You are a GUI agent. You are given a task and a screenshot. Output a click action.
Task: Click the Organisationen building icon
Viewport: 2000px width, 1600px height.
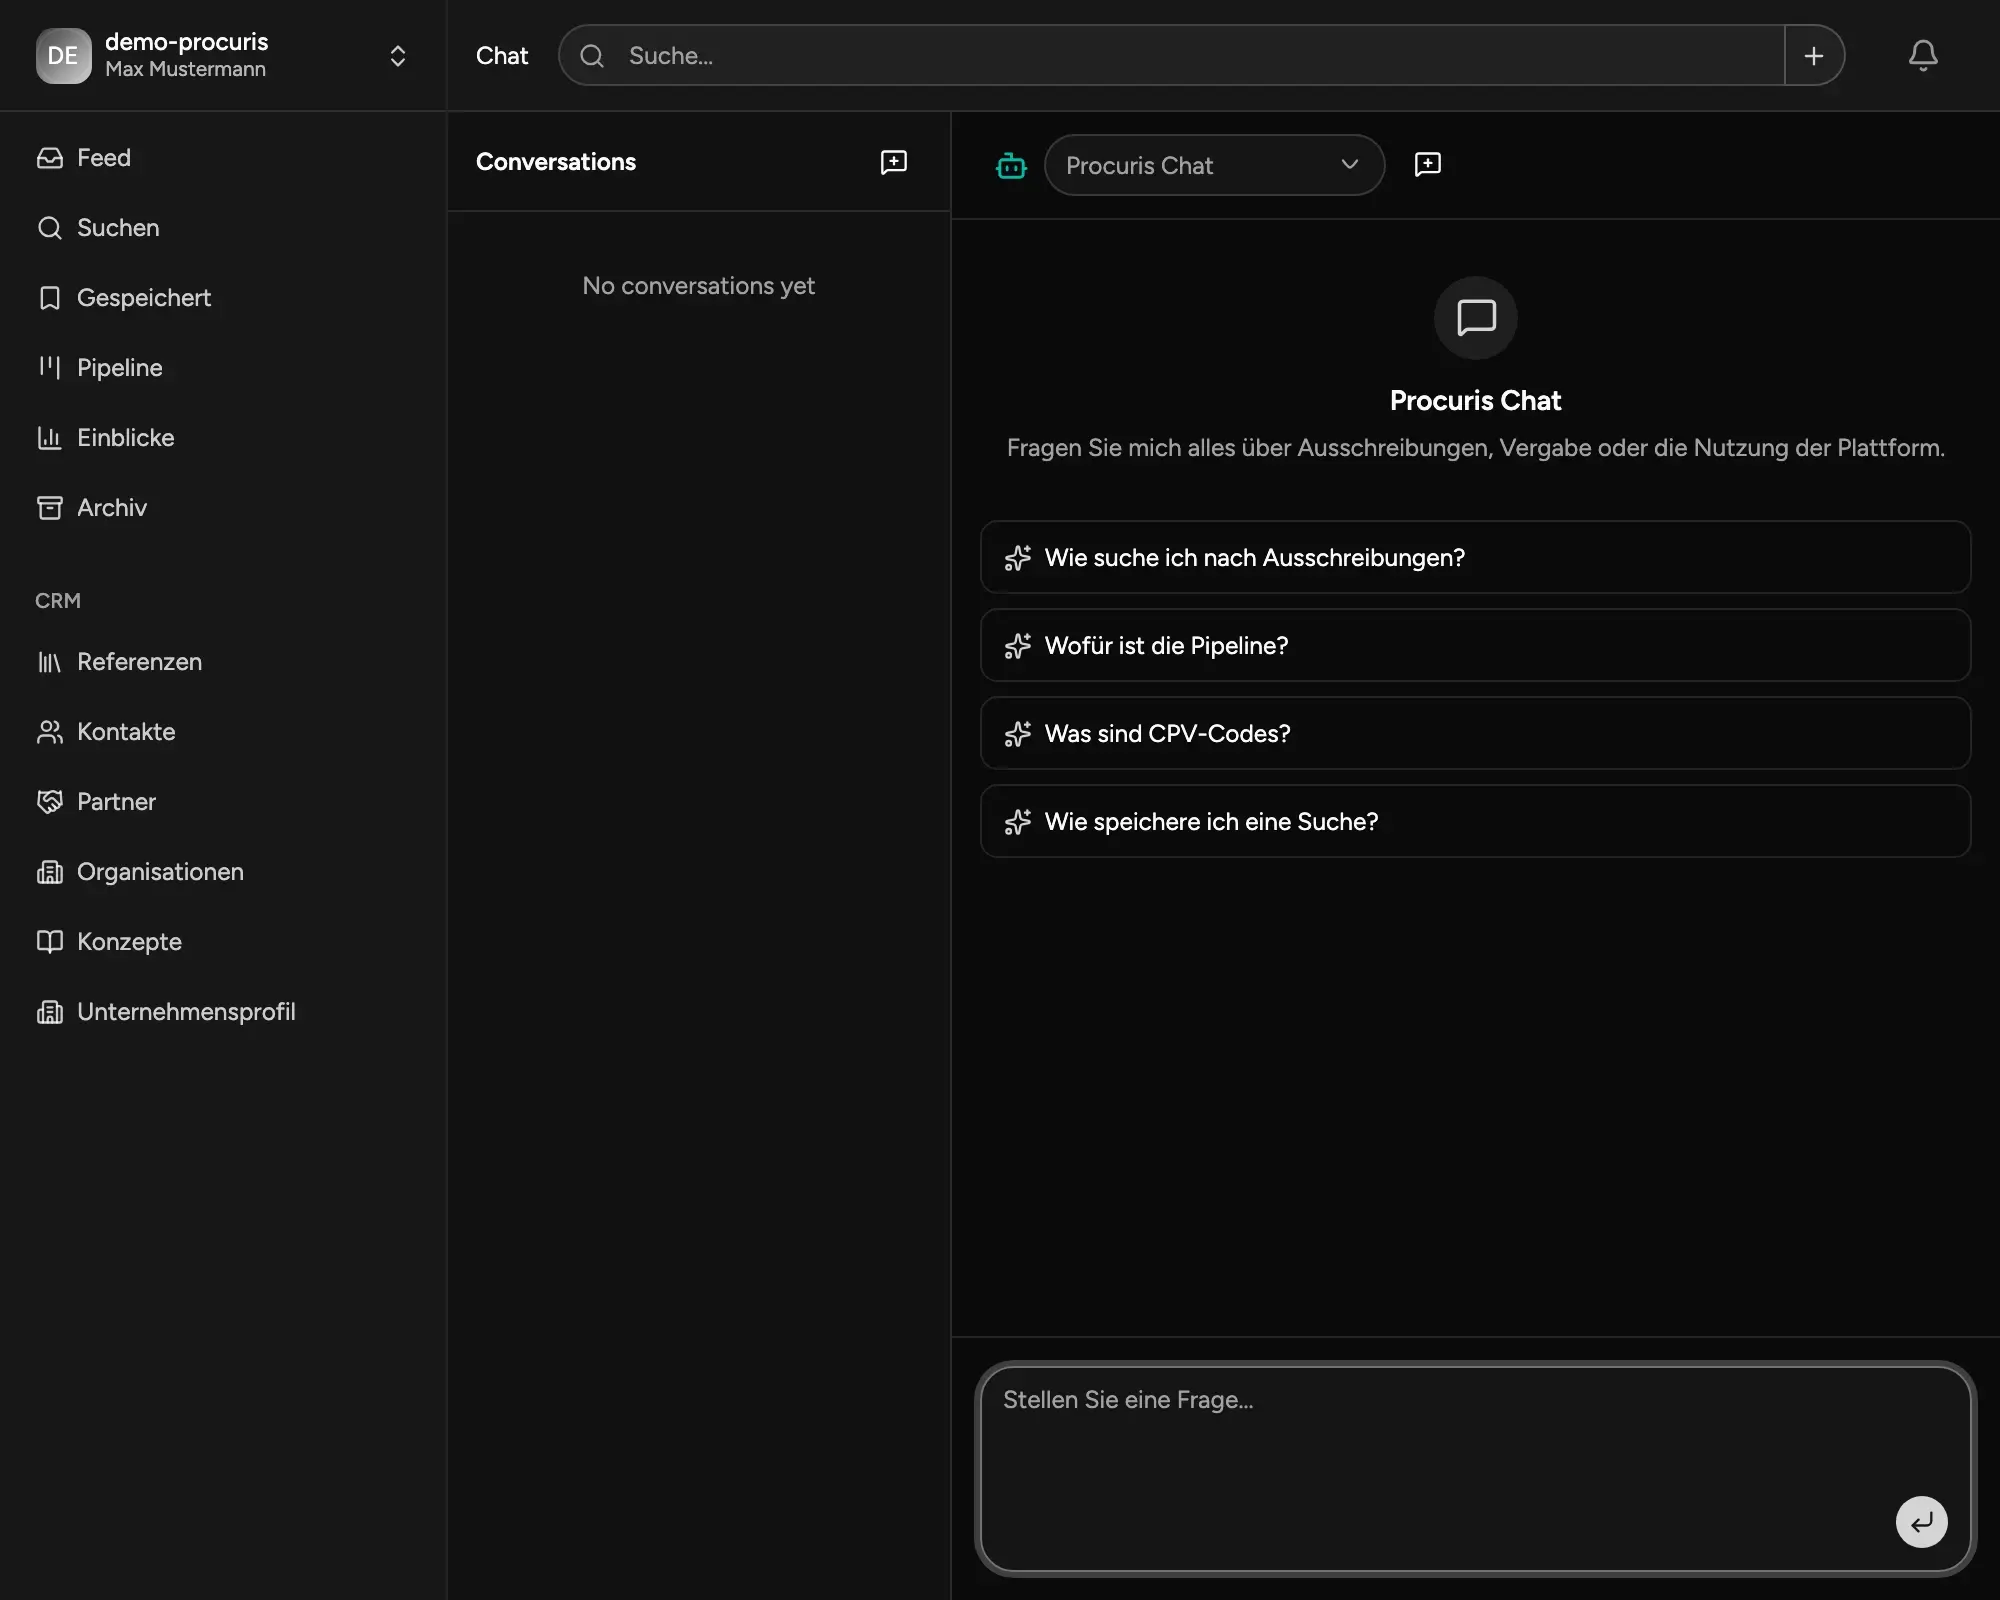tap(50, 872)
